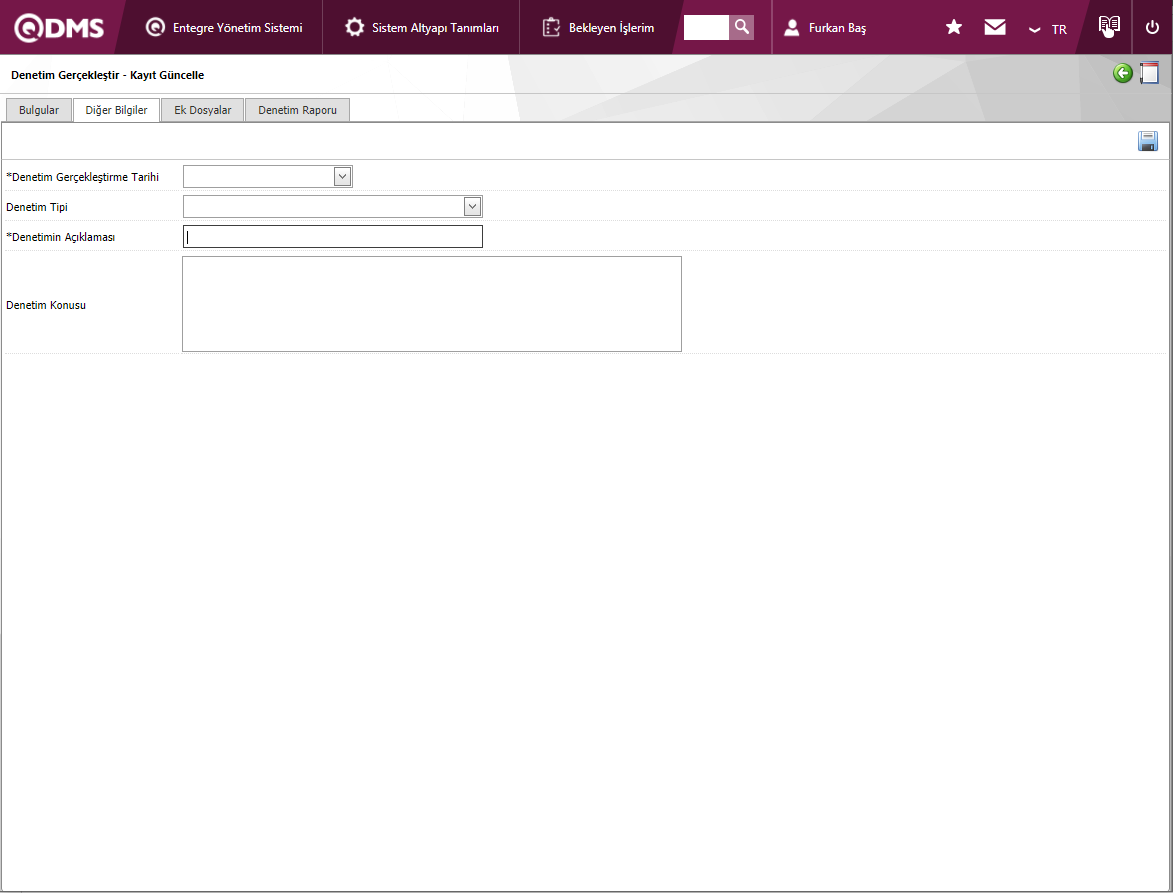This screenshot has width=1173, height=893.
Task: Open the Denetim Raporu tab
Action: [x=297, y=110]
